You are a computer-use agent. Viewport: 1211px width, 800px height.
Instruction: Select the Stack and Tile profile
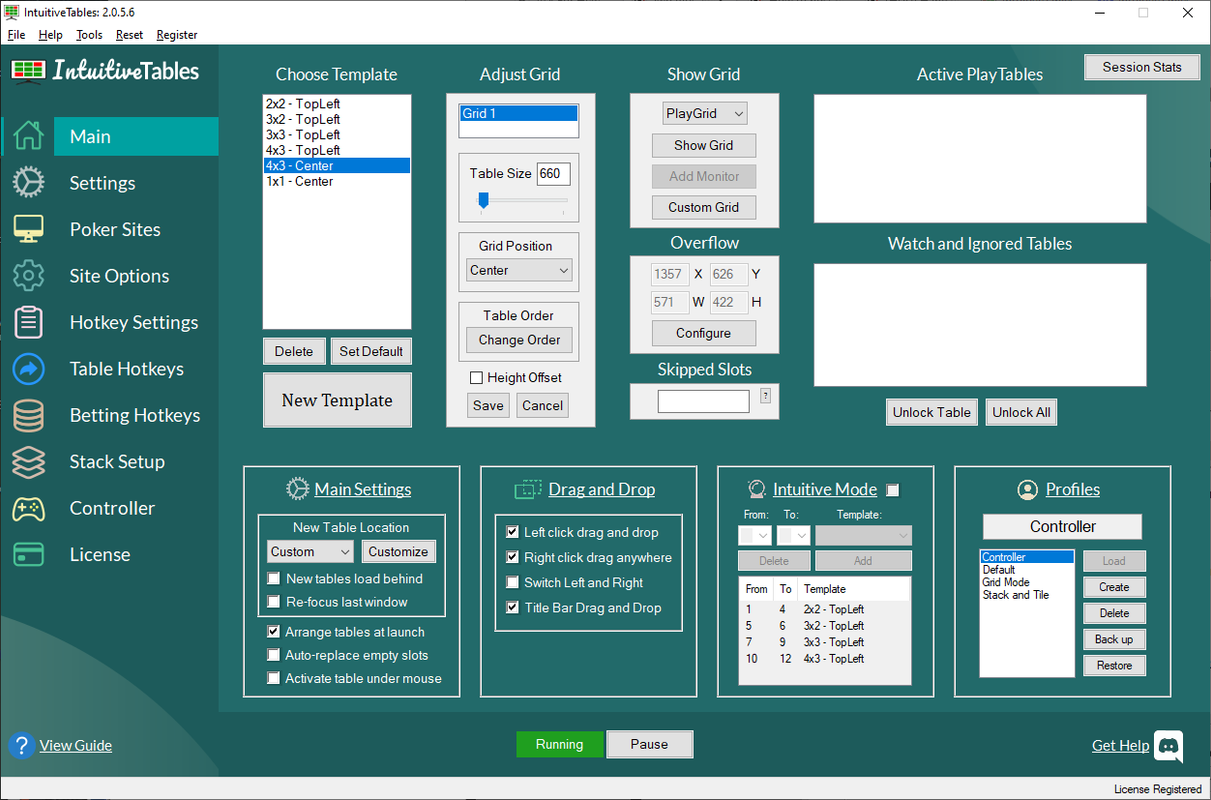pyautogui.click(x=1027, y=595)
